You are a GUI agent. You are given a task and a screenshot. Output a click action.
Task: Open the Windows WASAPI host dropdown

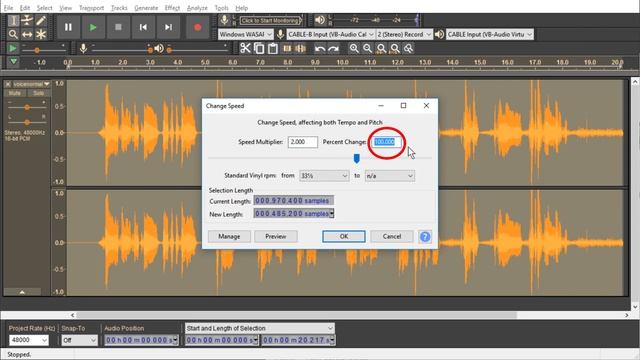[245, 34]
